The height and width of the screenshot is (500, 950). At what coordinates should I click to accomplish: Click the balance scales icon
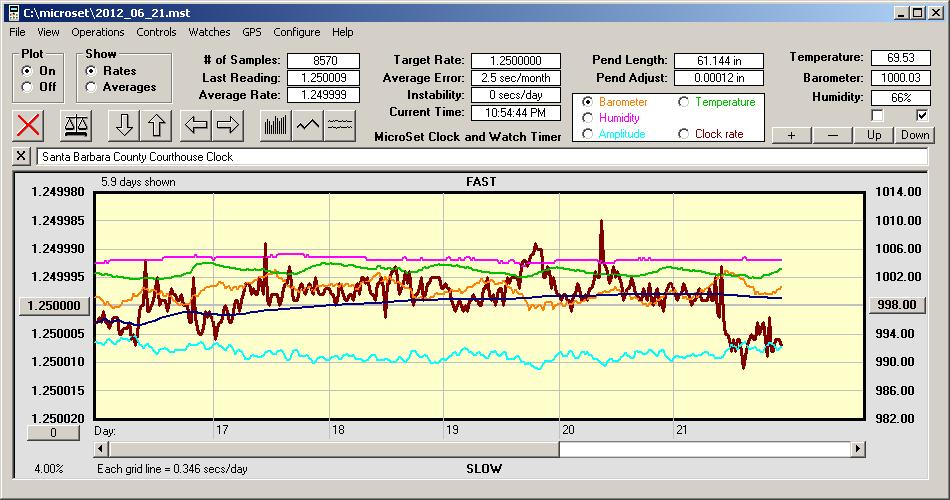tap(76, 125)
